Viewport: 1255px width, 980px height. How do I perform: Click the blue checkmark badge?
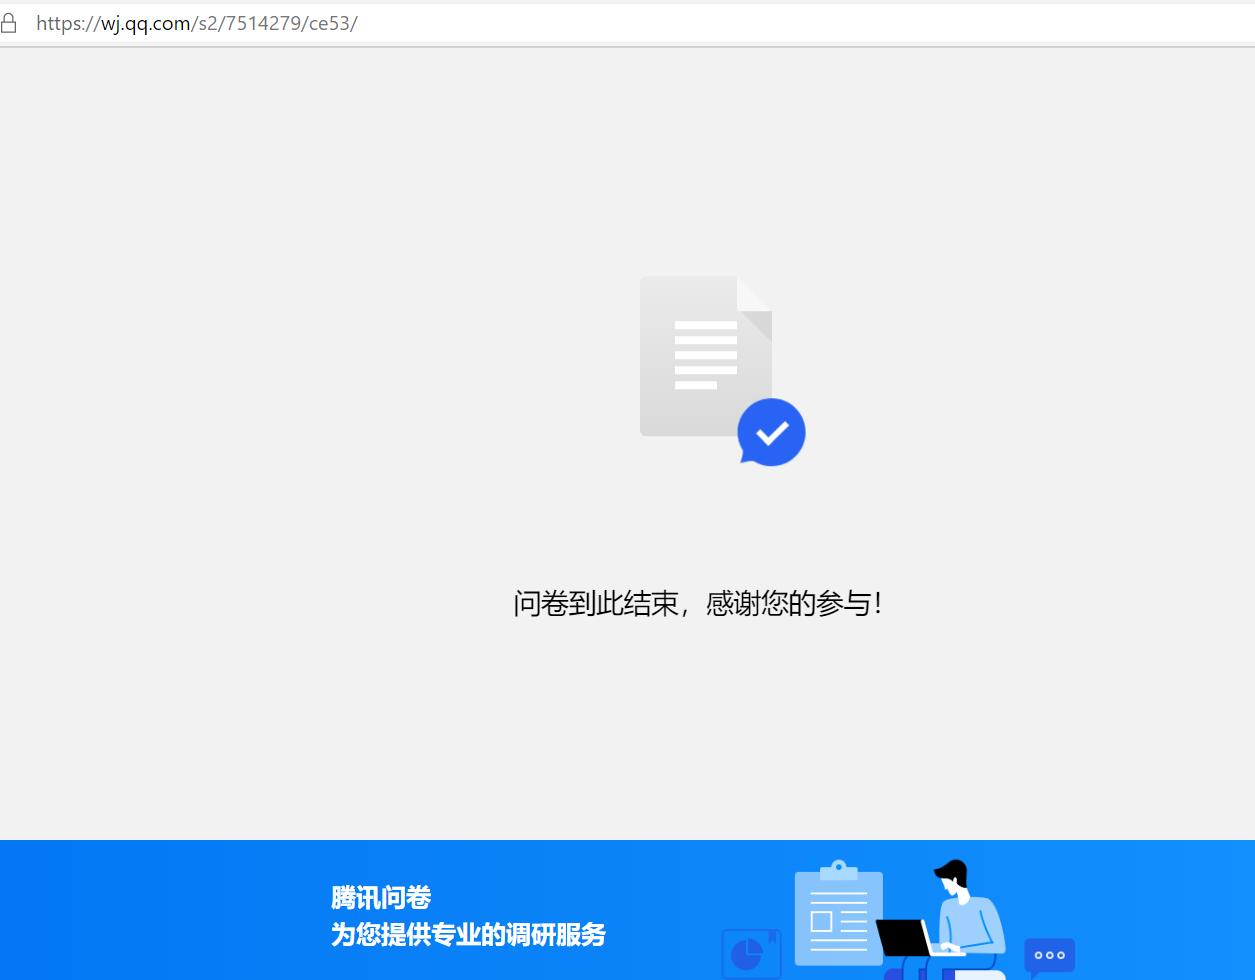[771, 432]
